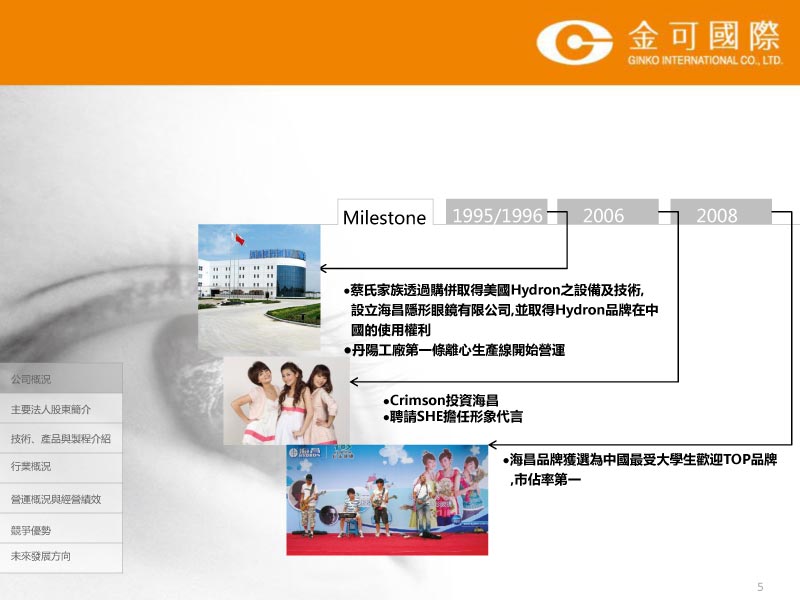Image resolution: width=800 pixels, height=600 pixels.
Task: Click the Ginko International logo icon
Action: (574, 42)
